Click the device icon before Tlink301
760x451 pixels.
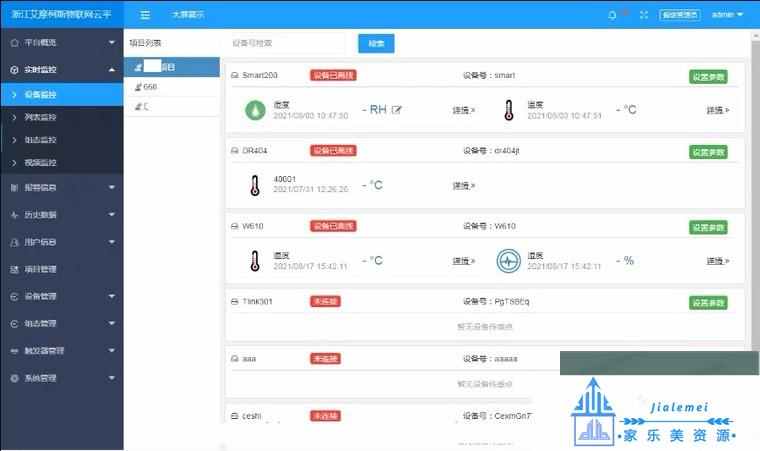click(235, 302)
